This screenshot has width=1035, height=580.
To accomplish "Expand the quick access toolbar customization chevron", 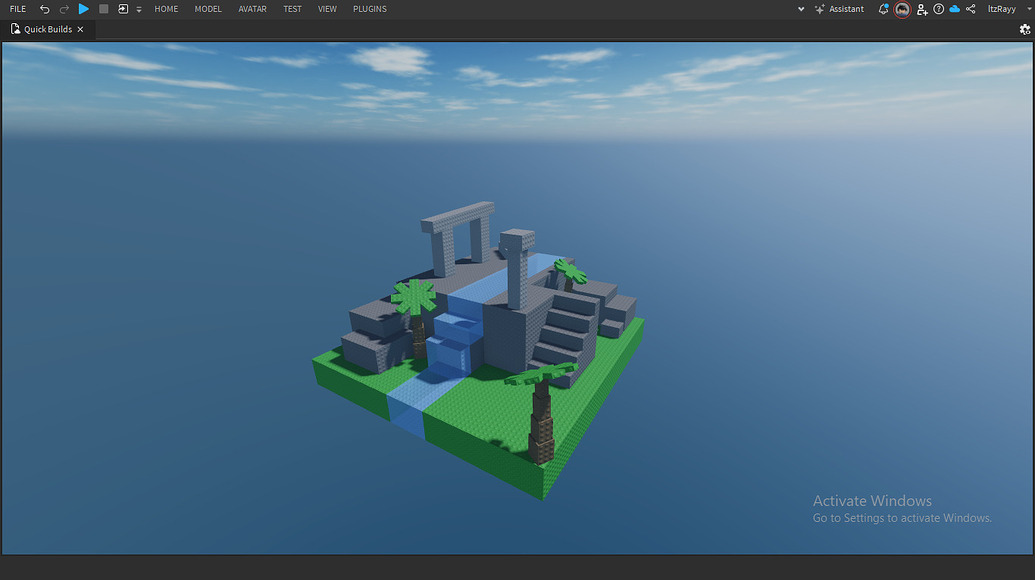I will [138, 9].
